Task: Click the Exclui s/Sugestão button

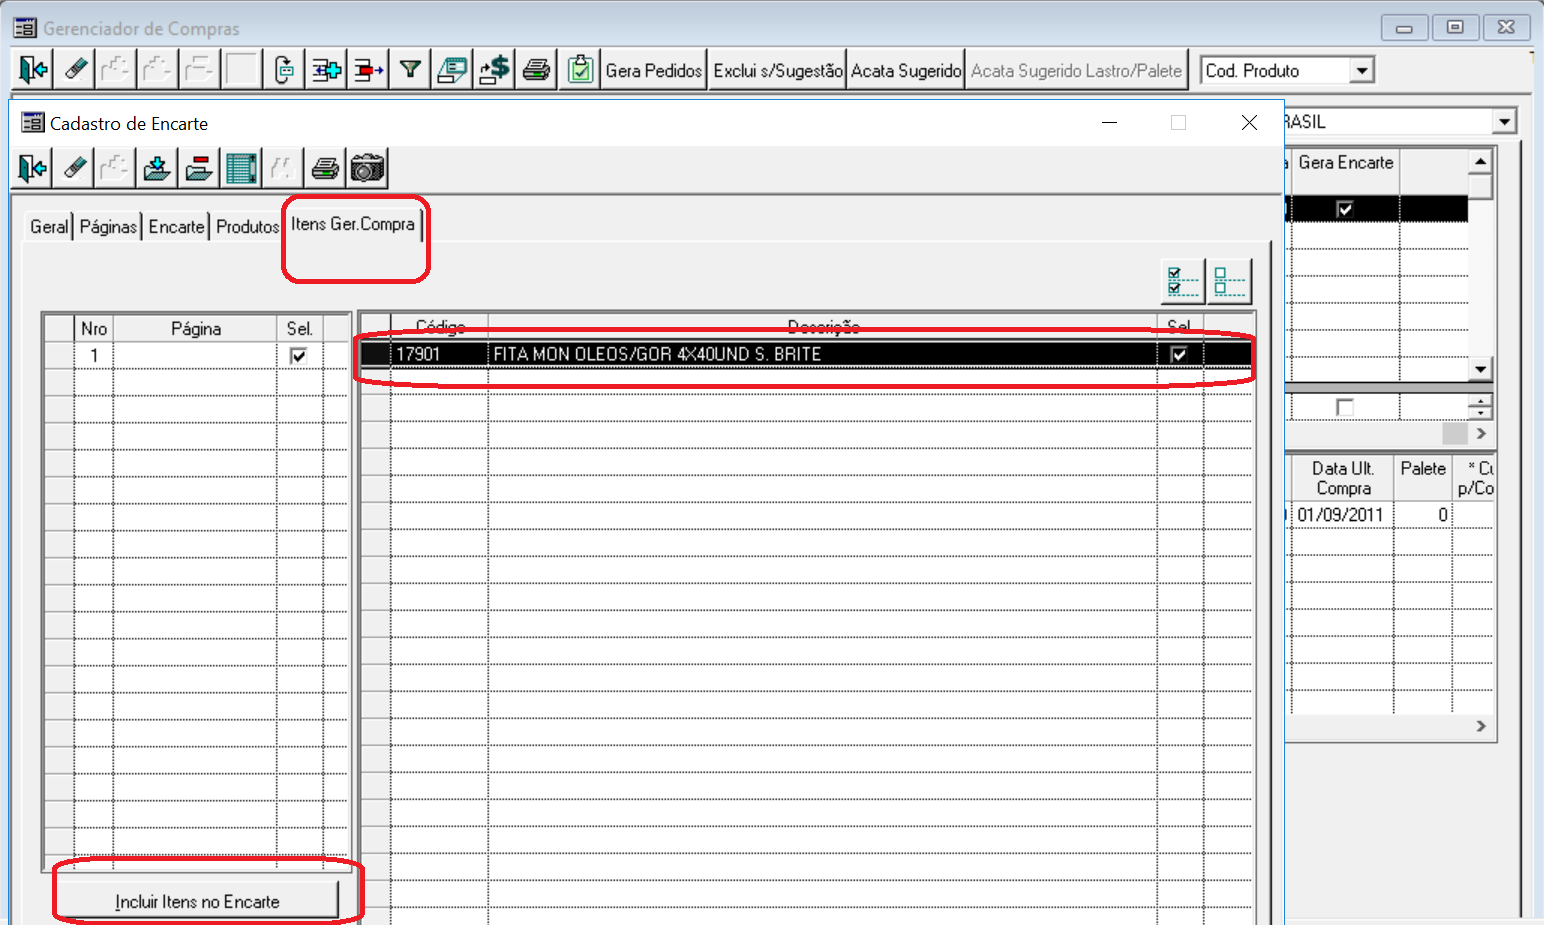Action: tap(778, 70)
